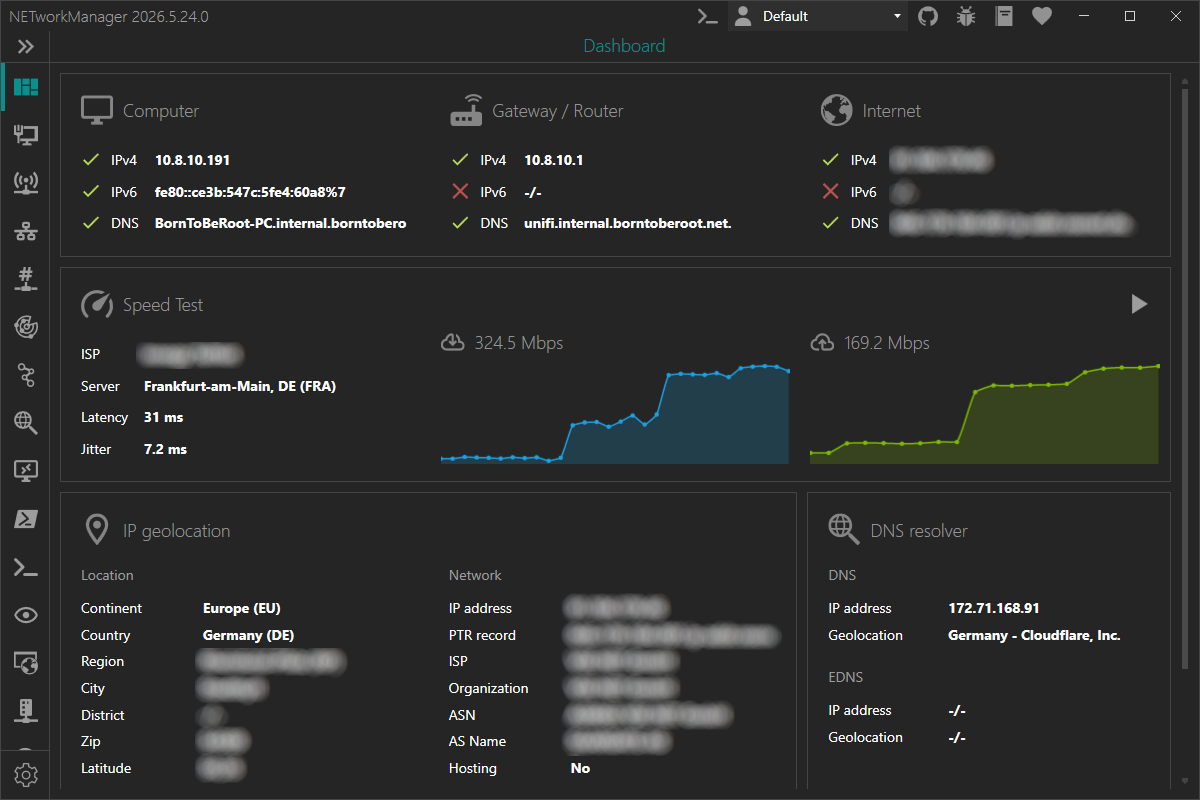Click the BornToBeRoot-PC DNS hostname
Image resolution: width=1200 pixels, height=800 pixels.
click(x=281, y=223)
